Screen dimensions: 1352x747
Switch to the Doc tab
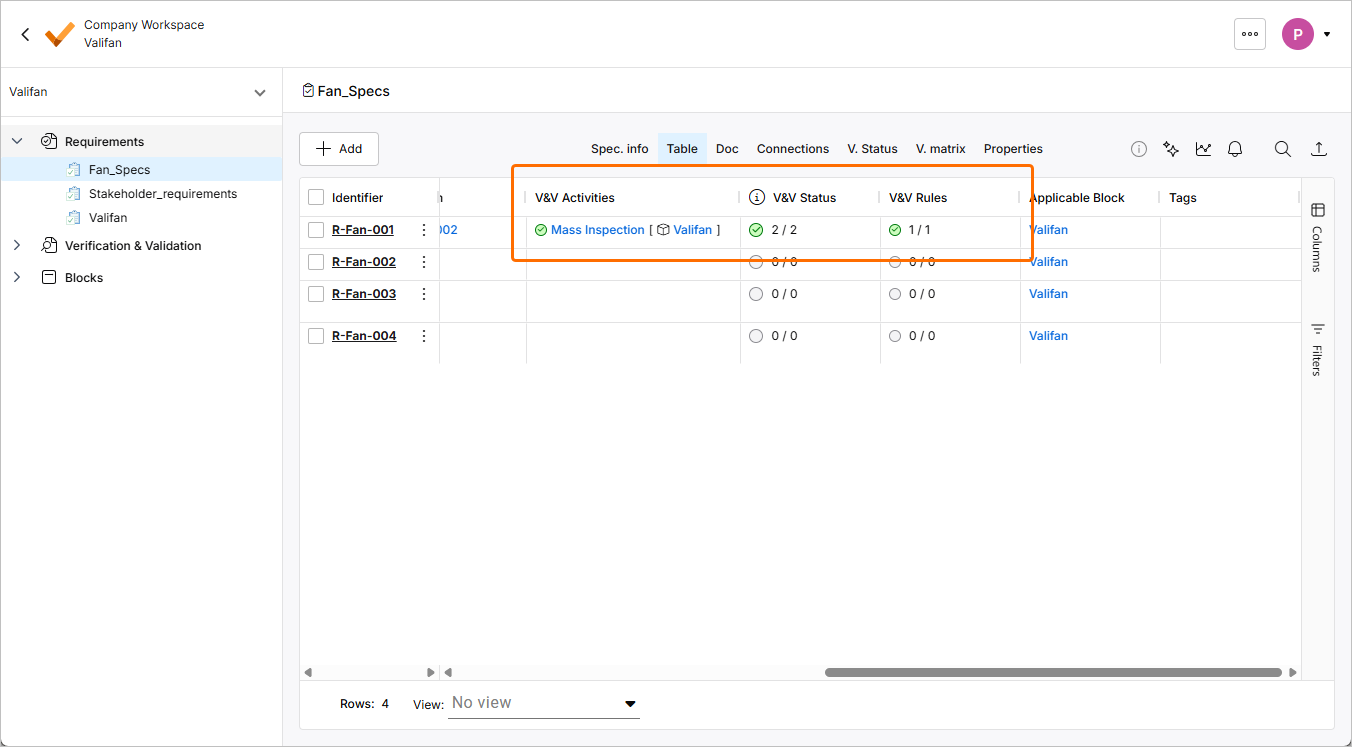pos(727,149)
